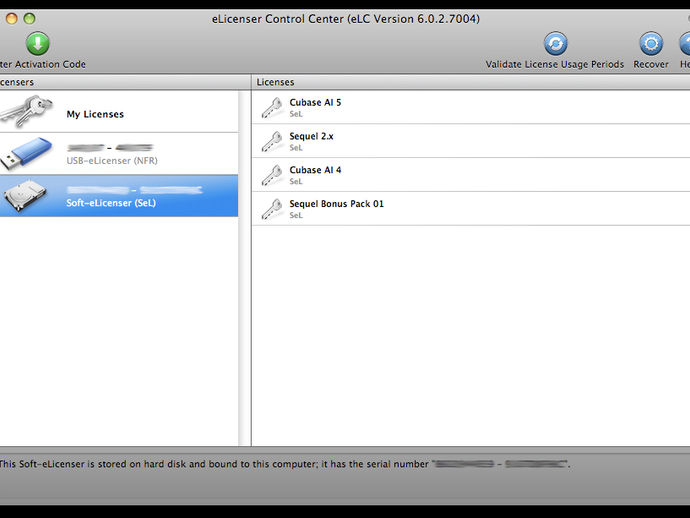Click the green Enter Activation Code icon

(37, 43)
